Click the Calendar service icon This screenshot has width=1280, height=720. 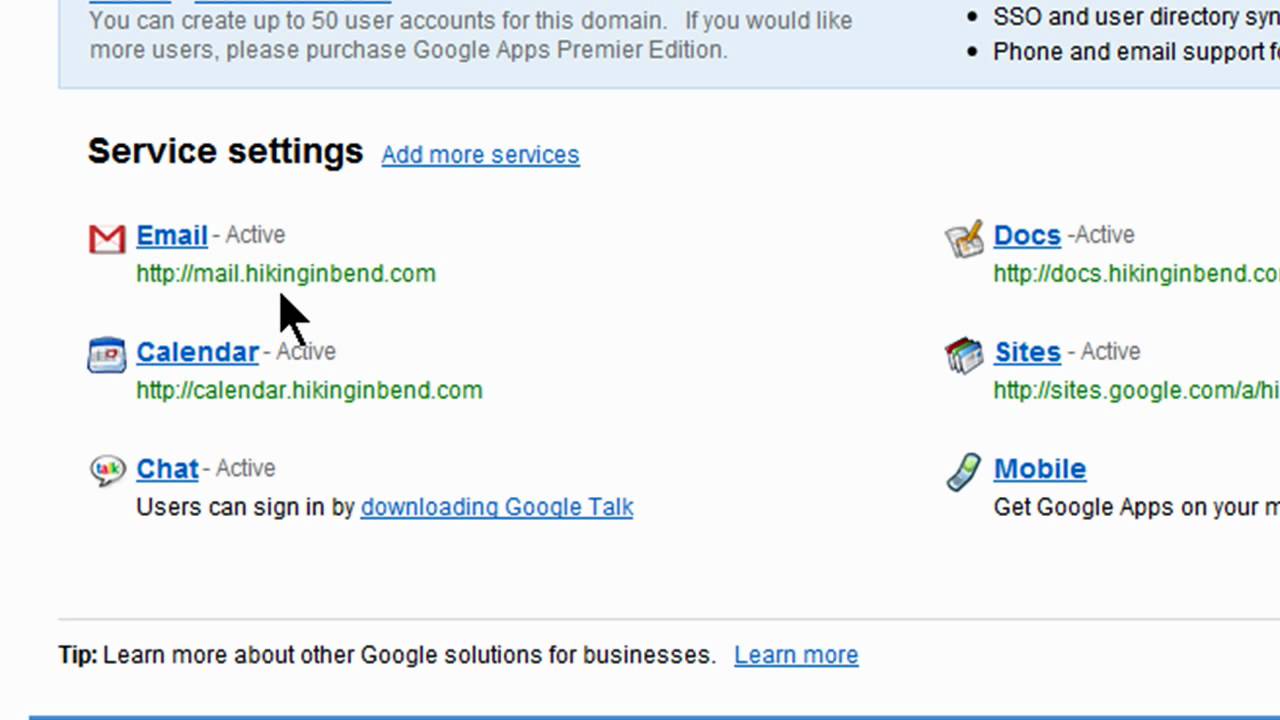[x=107, y=355]
